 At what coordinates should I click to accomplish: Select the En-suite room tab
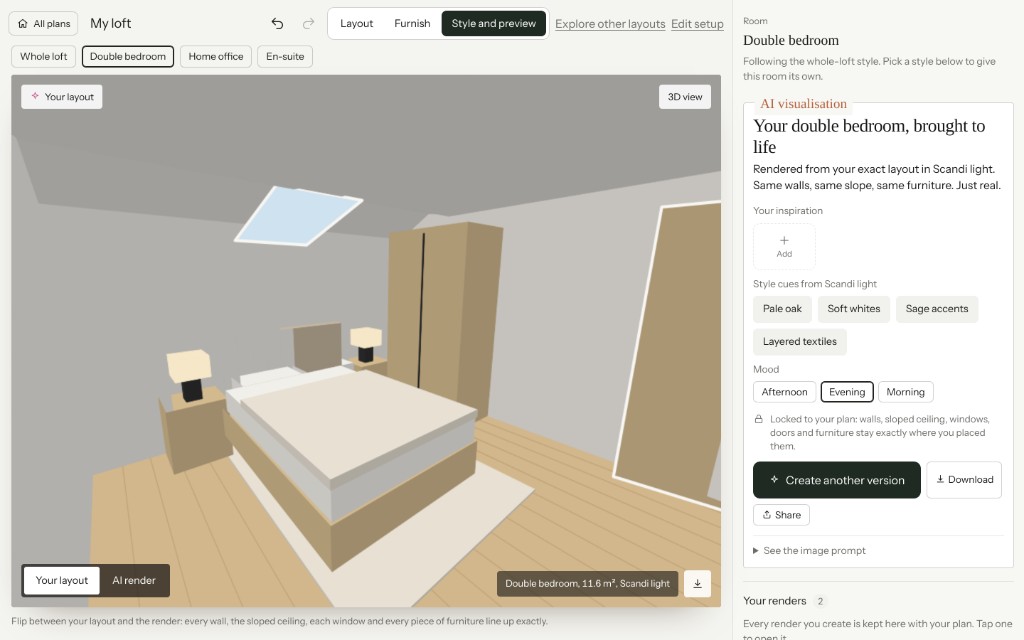(x=285, y=56)
